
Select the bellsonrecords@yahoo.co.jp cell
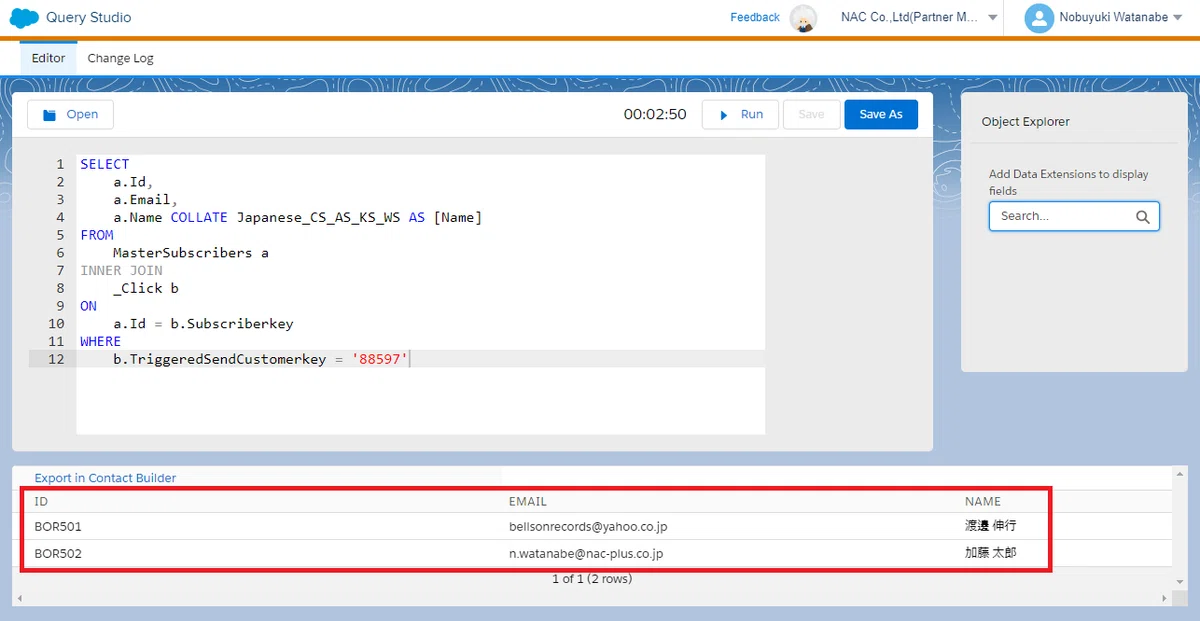click(x=588, y=526)
